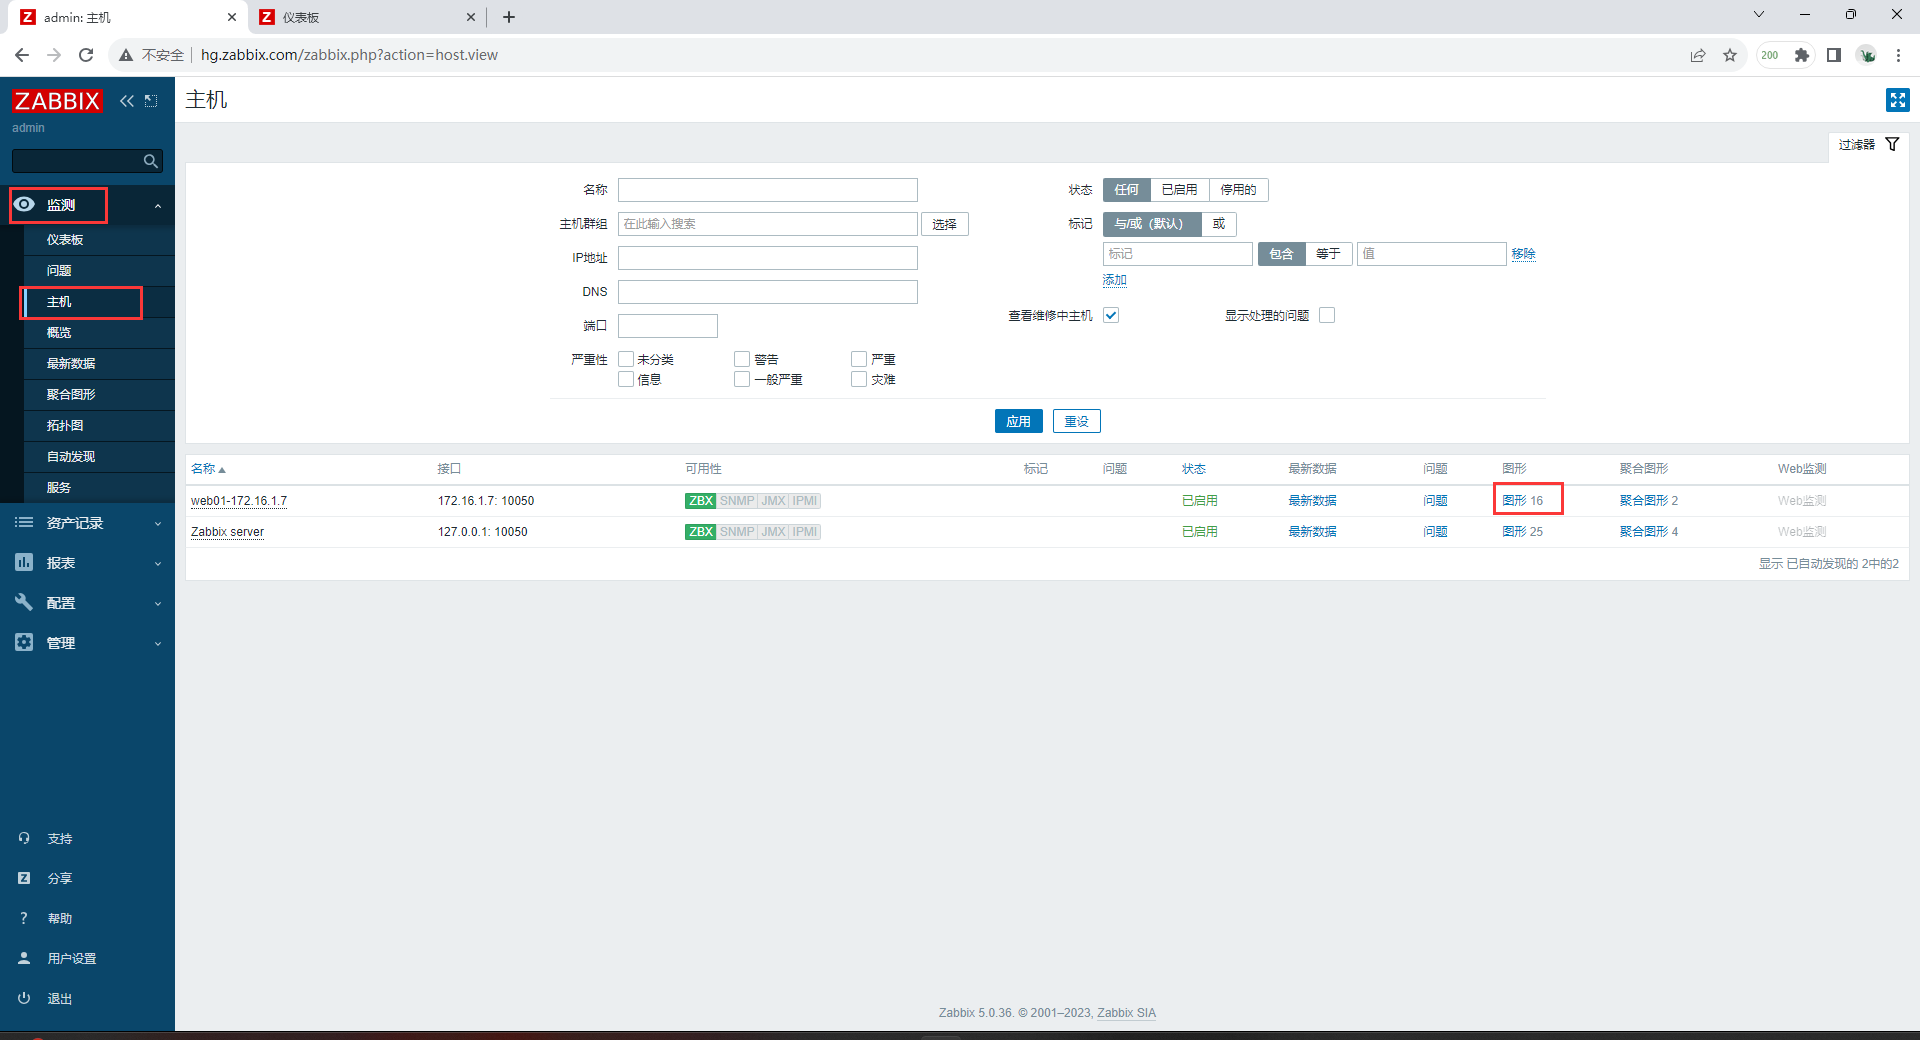
Task: Expand 管理 menu chevron
Action: tap(157, 643)
